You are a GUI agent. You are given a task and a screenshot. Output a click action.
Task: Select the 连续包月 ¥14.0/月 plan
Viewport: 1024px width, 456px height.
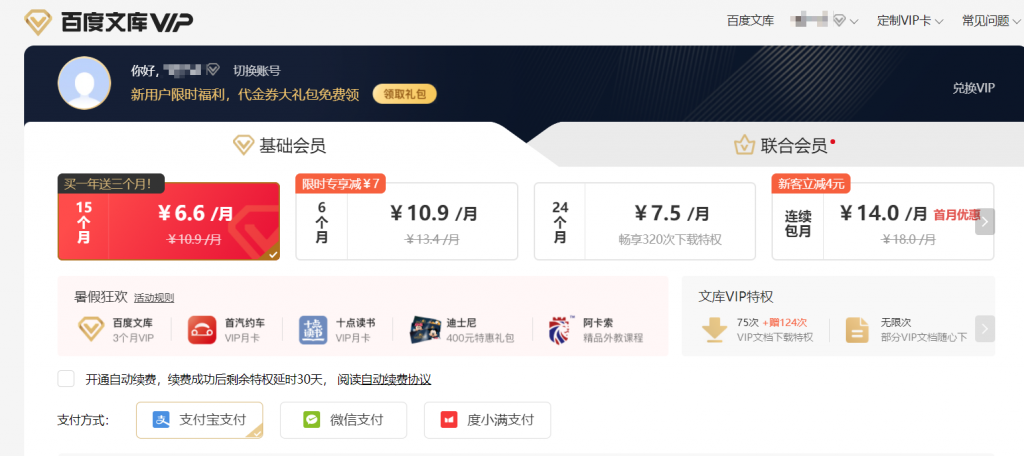[883, 221]
